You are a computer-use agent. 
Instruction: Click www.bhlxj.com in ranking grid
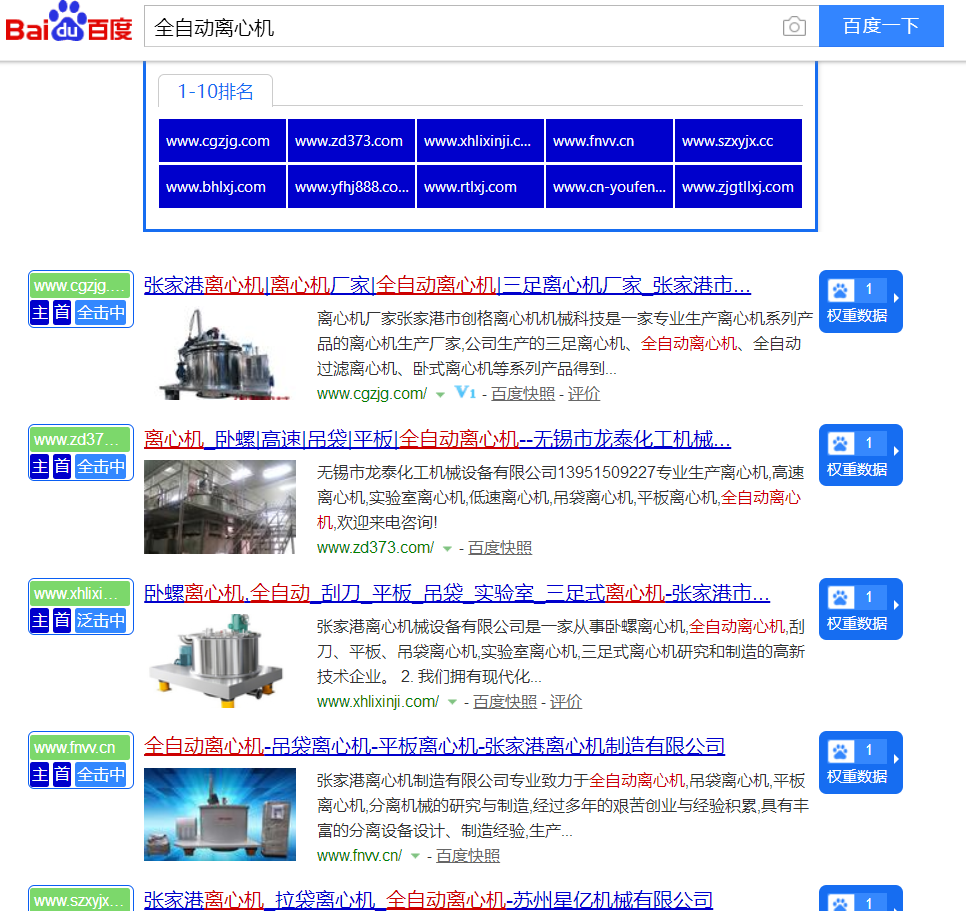(x=222, y=187)
